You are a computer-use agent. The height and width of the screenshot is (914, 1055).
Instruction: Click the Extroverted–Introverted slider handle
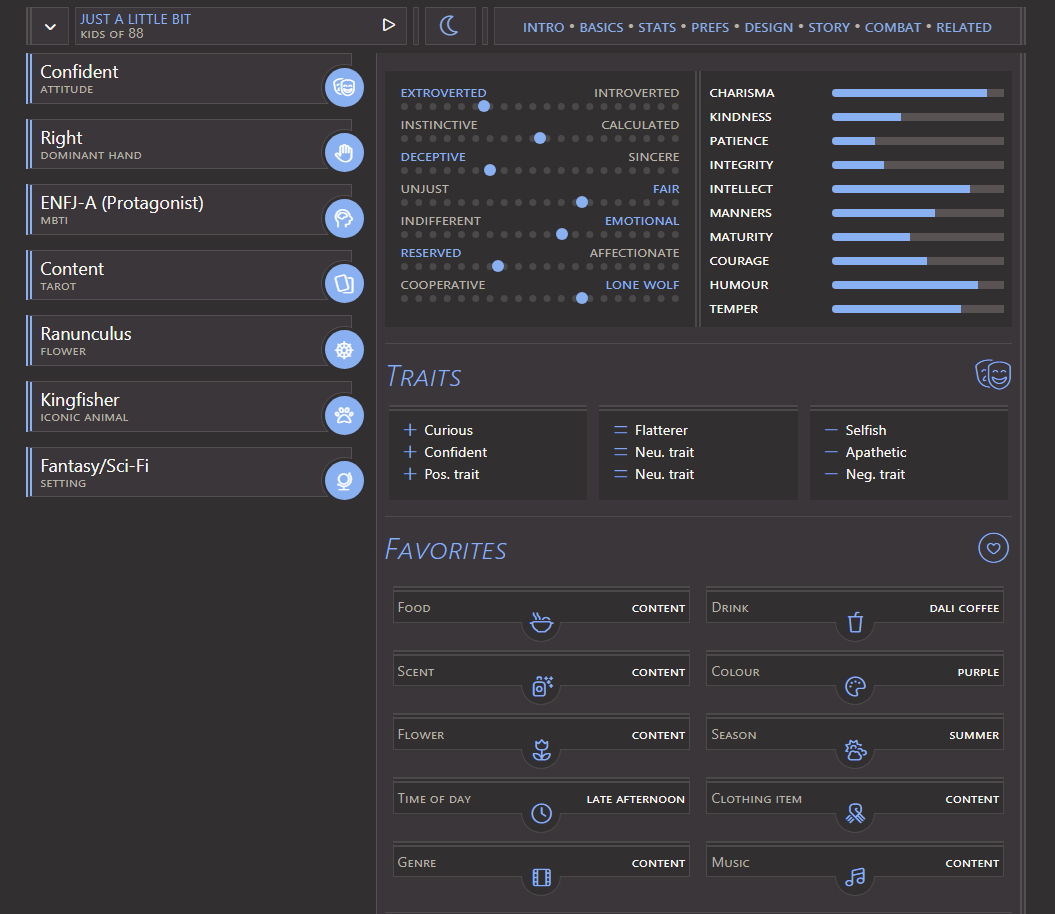tap(484, 106)
